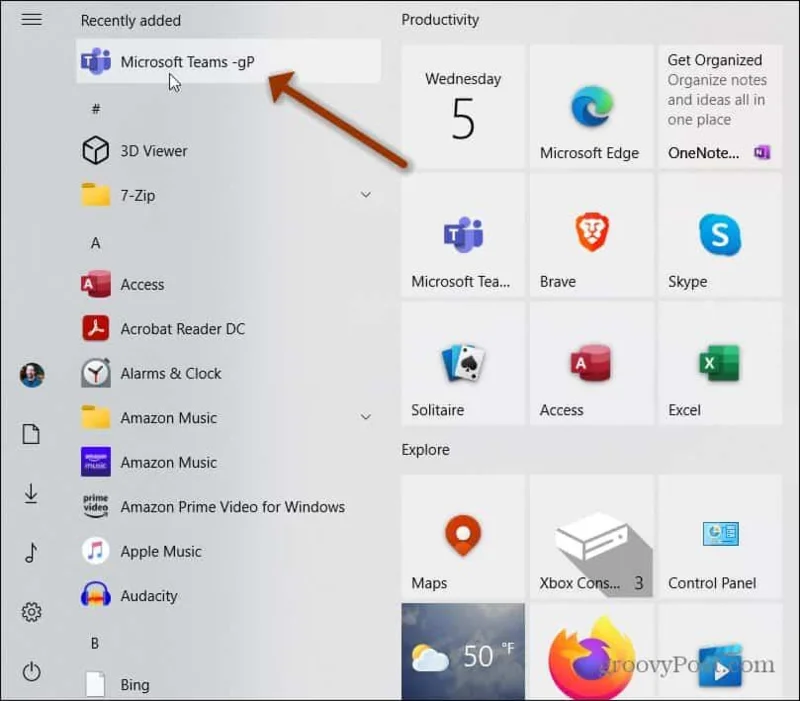Launch Apple Music from the list
The image size is (800, 701).
[228, 551]
